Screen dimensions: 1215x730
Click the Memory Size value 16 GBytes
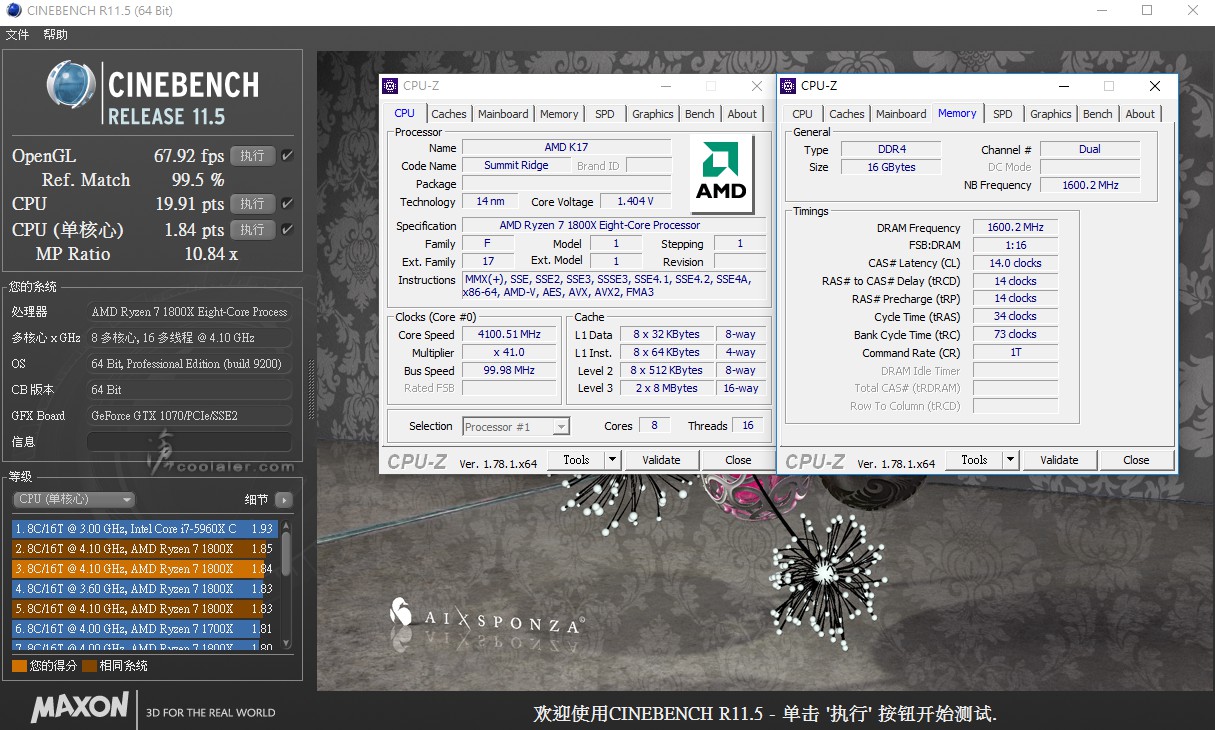[x=891, y=167]
